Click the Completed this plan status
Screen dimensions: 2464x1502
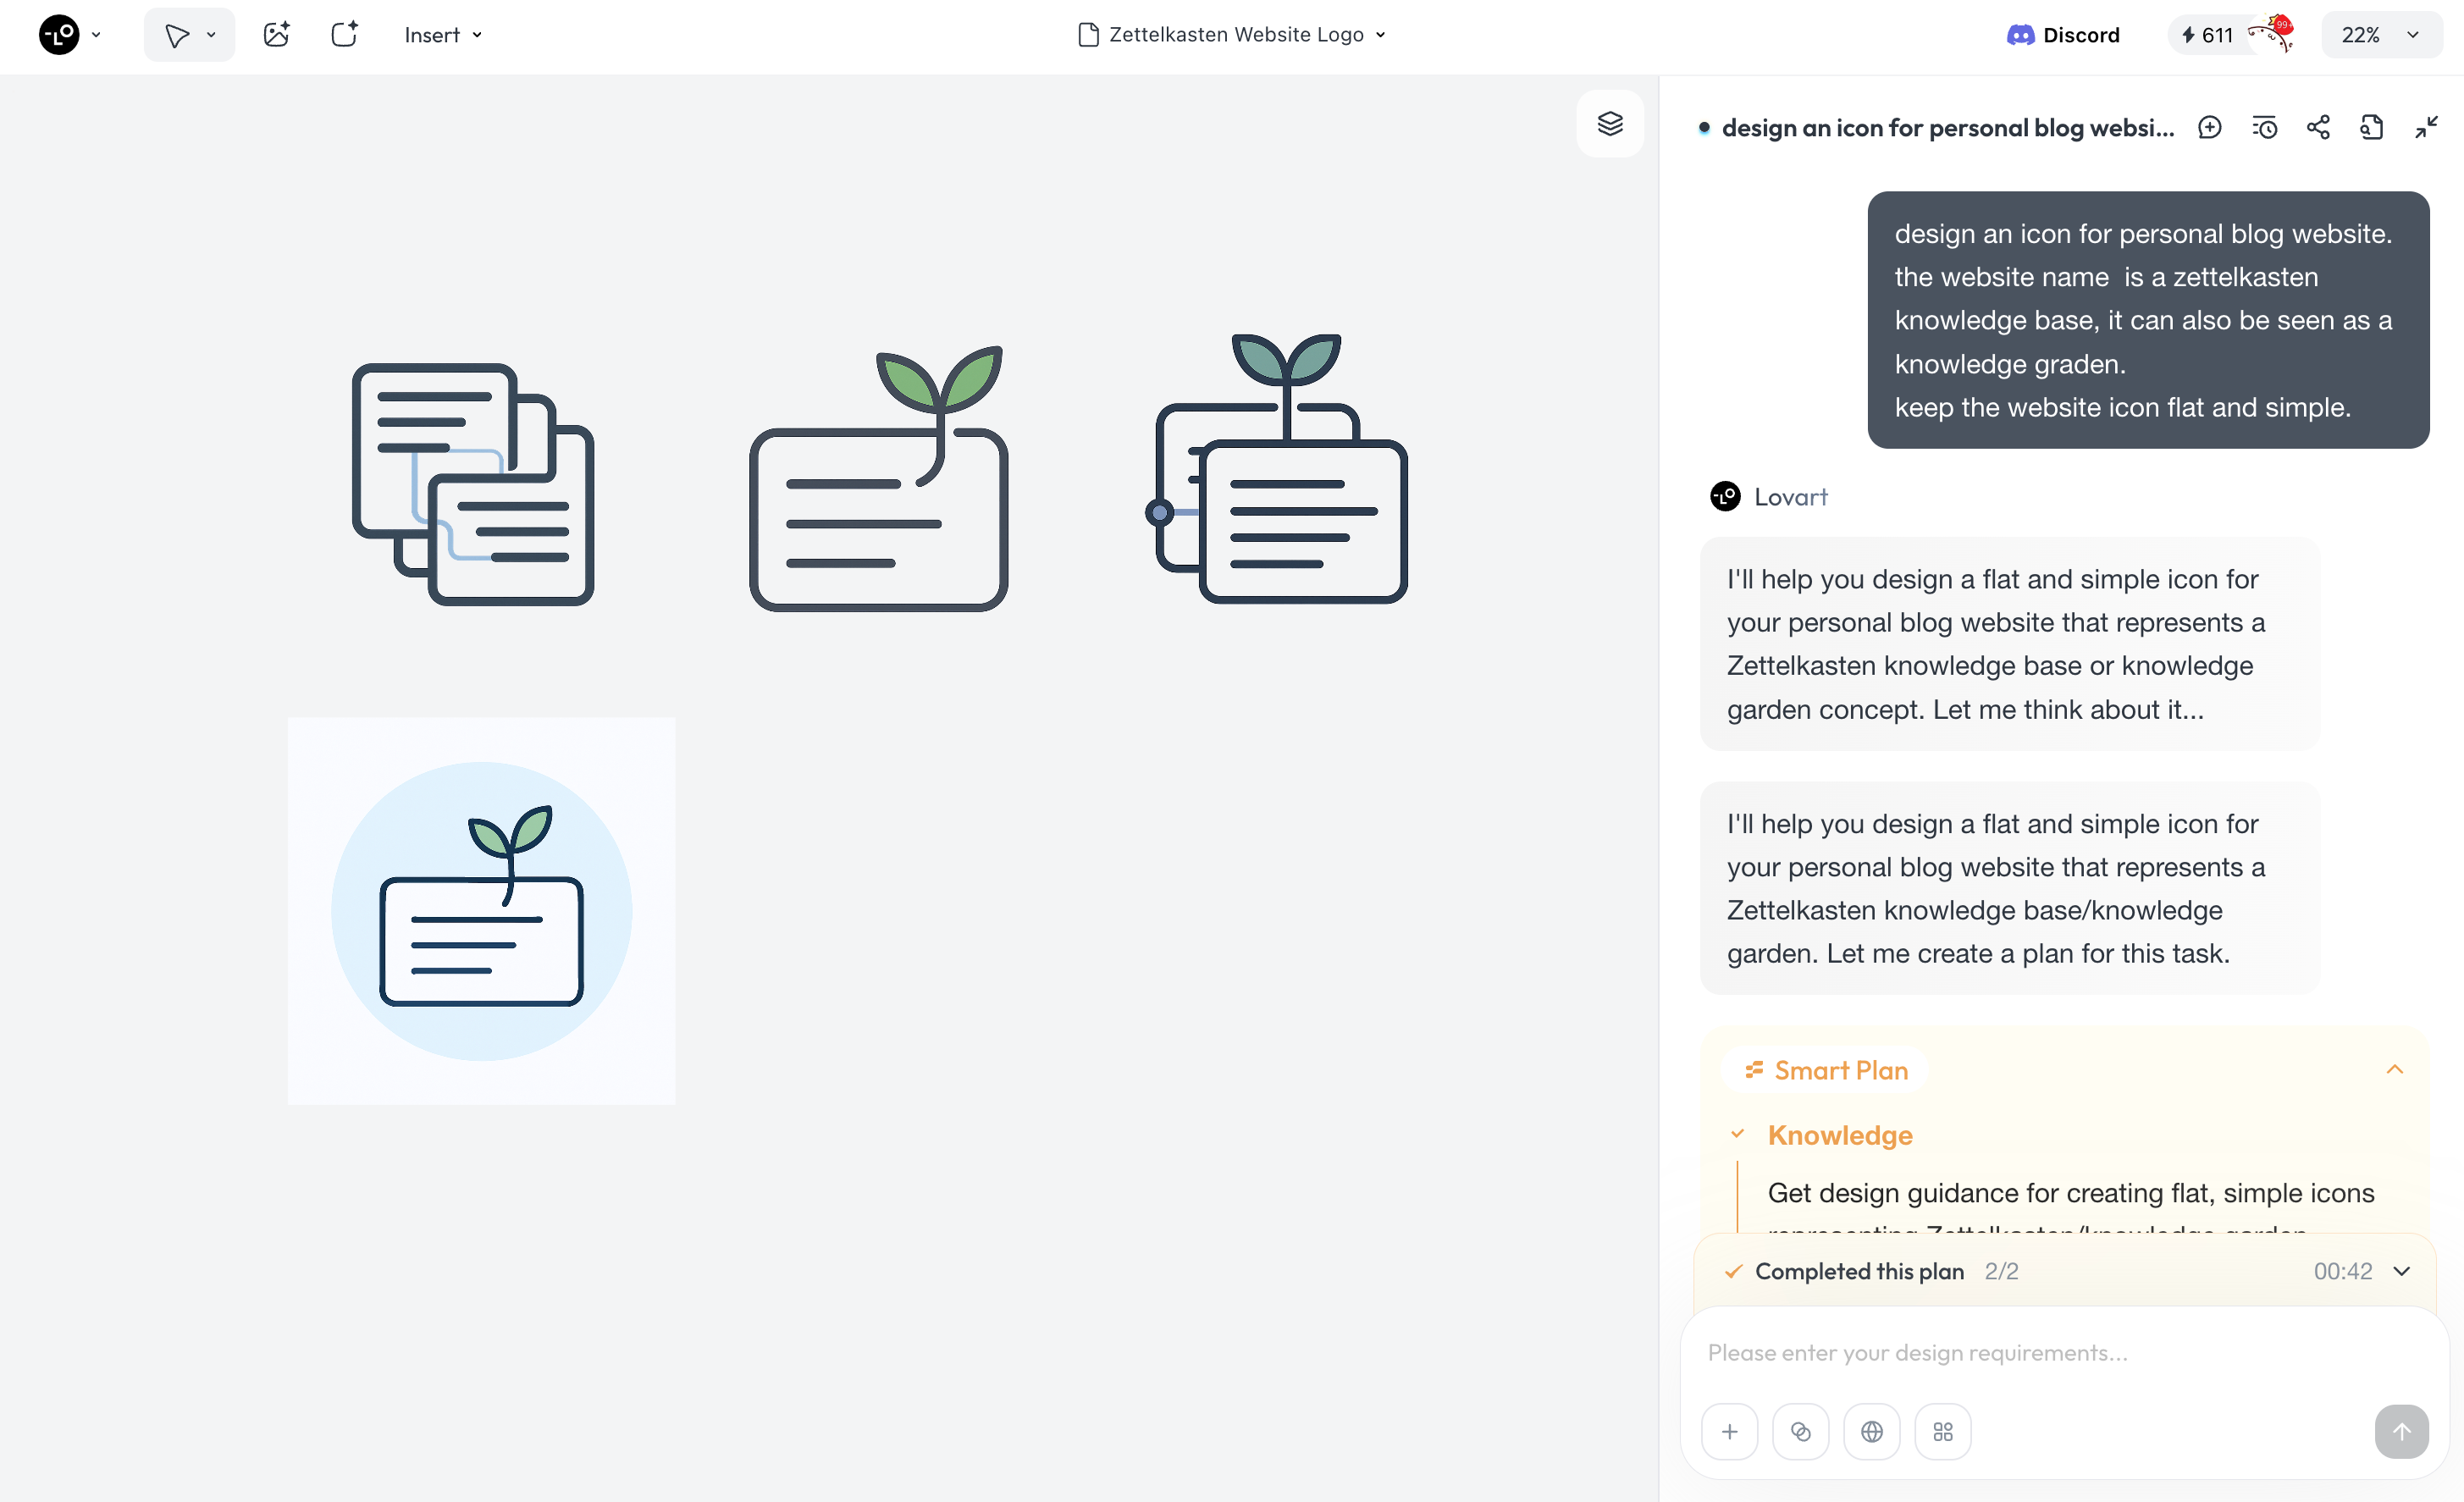(x=1859, y=1271)
